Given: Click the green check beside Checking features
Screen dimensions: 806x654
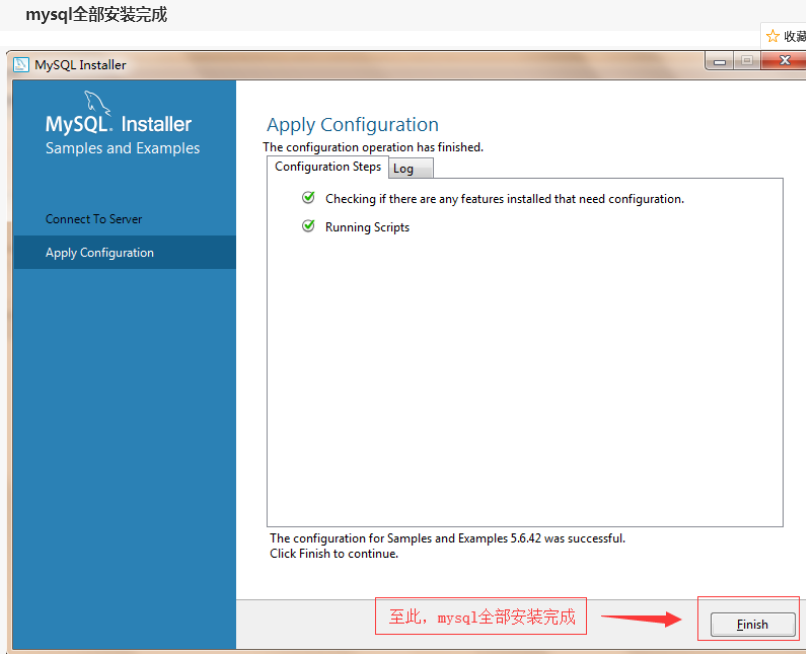Looking at the screenshot, I should [x=308, y=197].
